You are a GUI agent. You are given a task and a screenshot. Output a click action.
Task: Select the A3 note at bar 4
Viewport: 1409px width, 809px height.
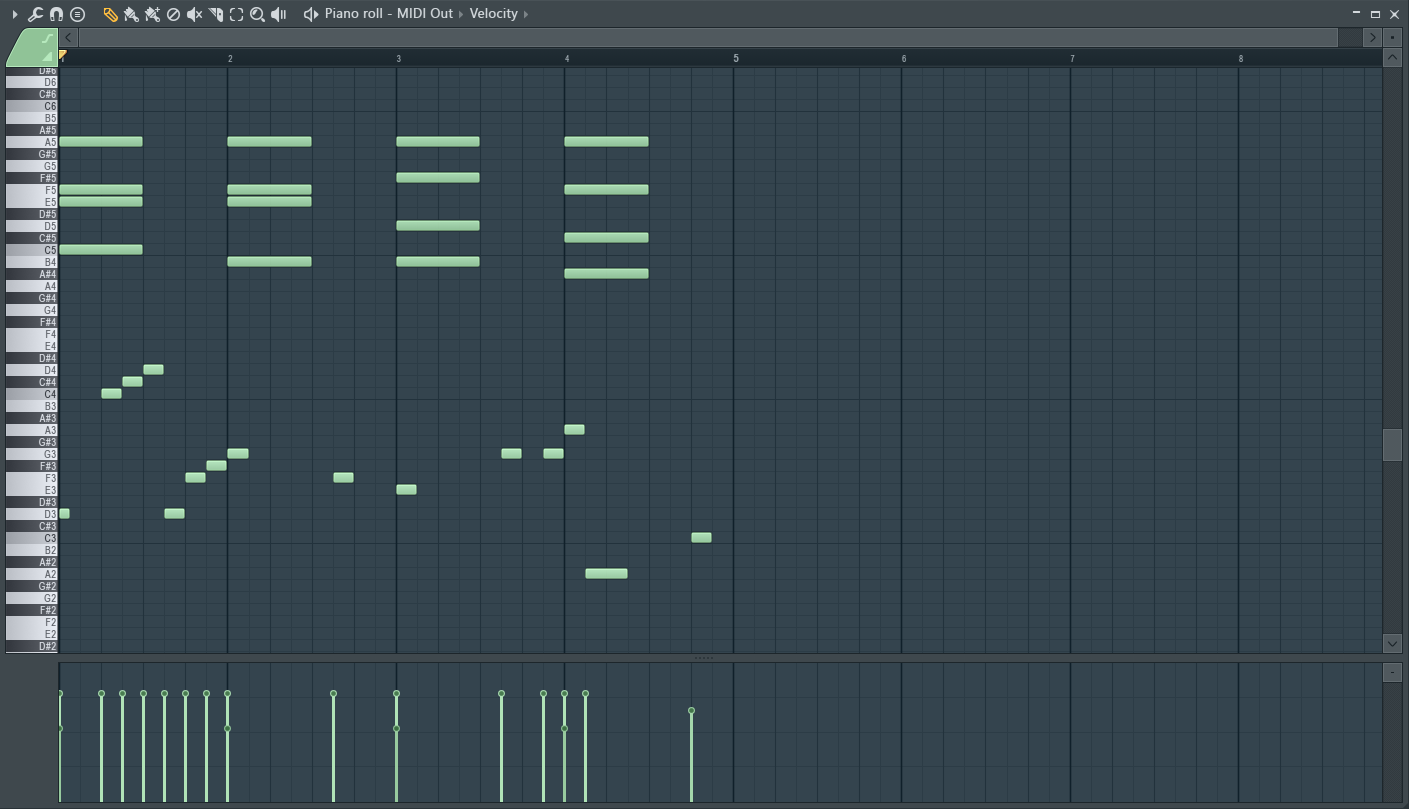pos(574,430)
